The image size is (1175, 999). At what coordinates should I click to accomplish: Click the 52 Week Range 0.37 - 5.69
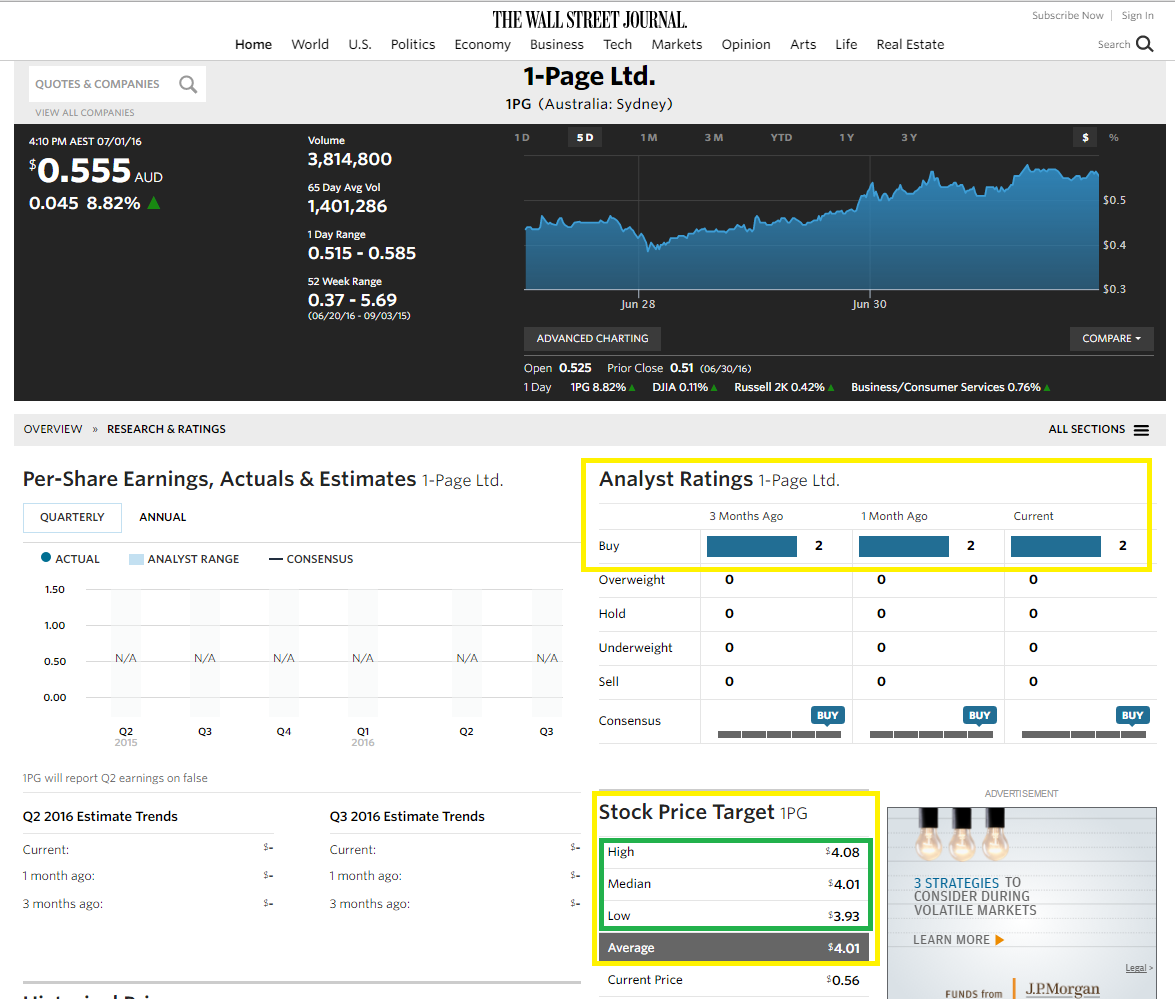[352, 301]
